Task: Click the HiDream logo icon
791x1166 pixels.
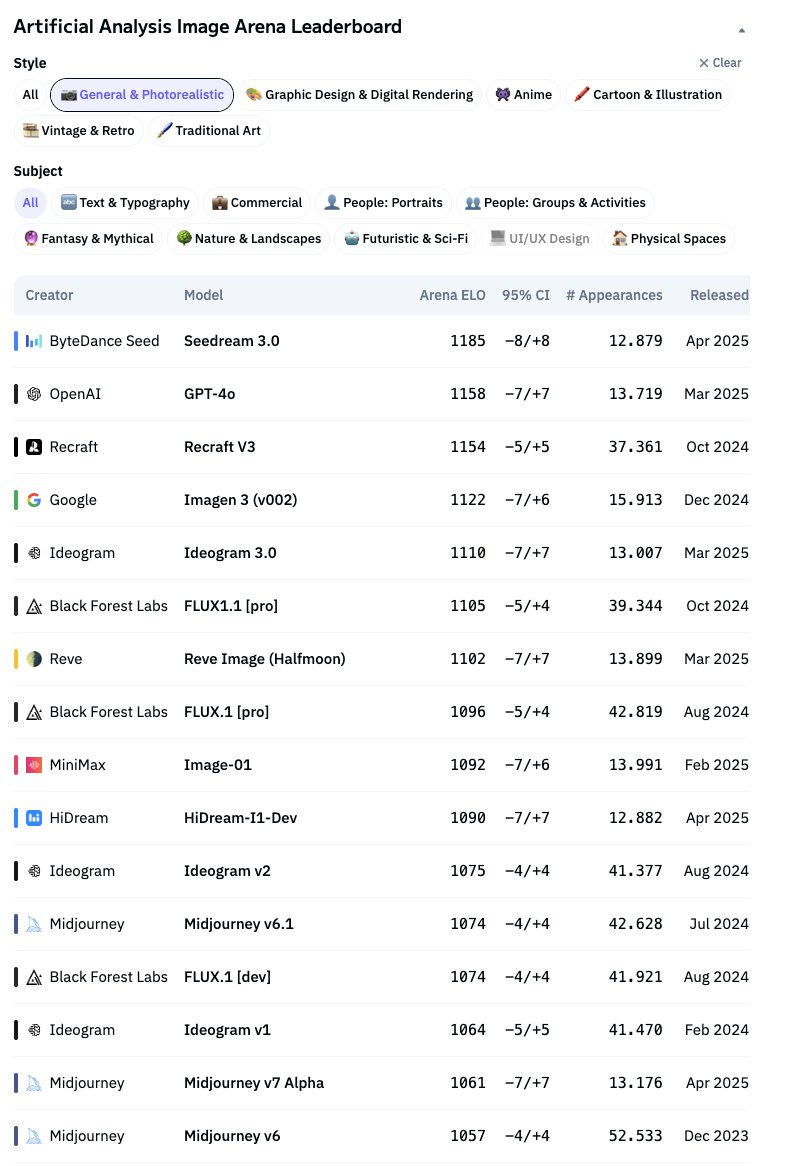Action: 33,818
